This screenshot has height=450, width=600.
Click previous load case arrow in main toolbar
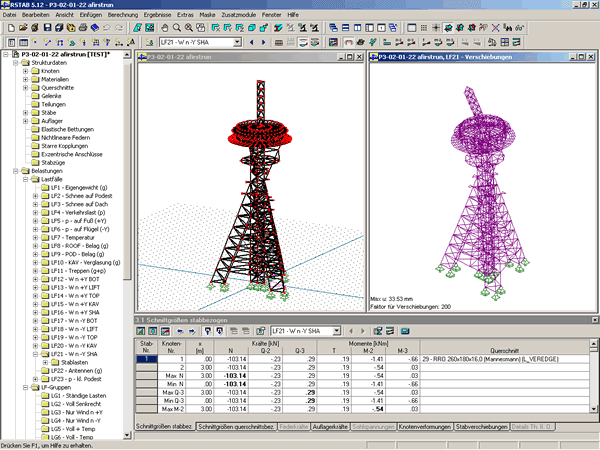pyautogui.click(x=251, y=43)
